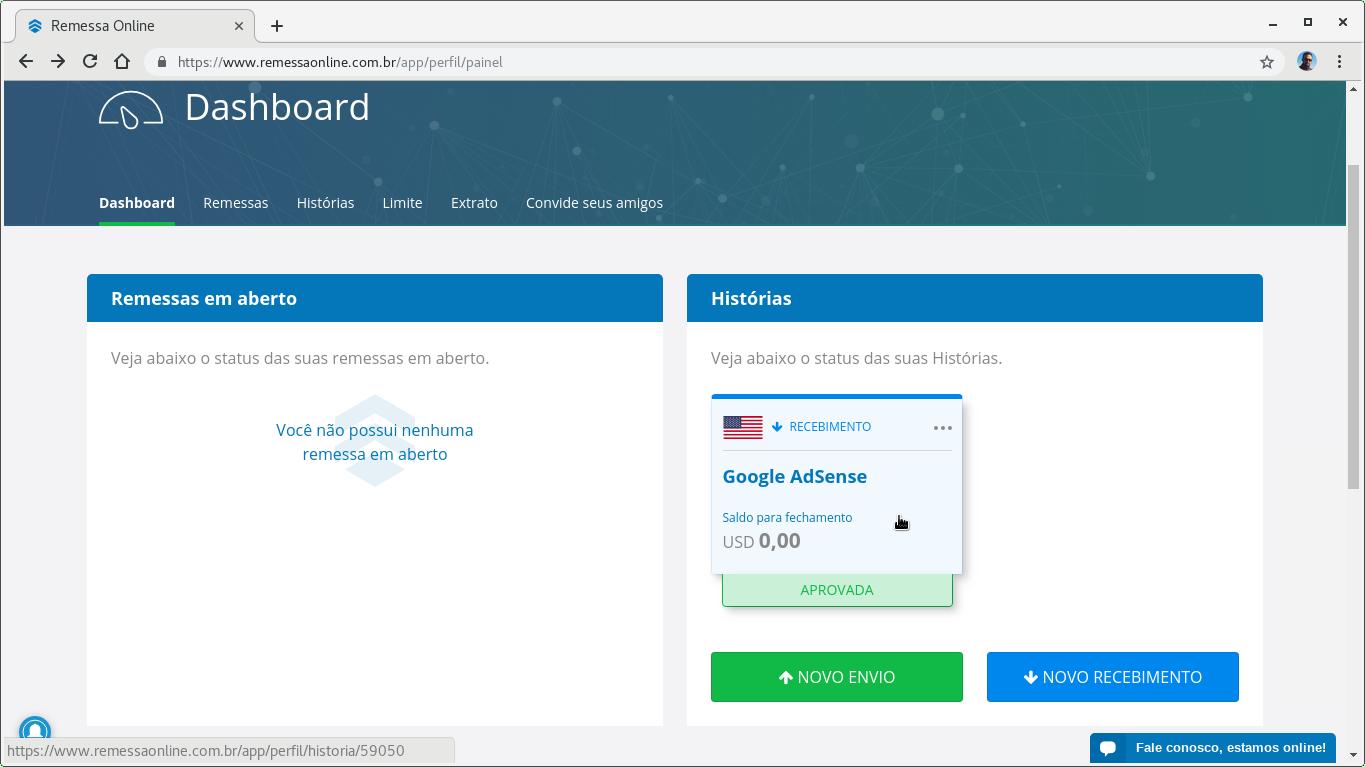The height and width of the screenshot is (767, 1365).
Task: Bookmark this page with the star icon
Action: click(1267, 62)
